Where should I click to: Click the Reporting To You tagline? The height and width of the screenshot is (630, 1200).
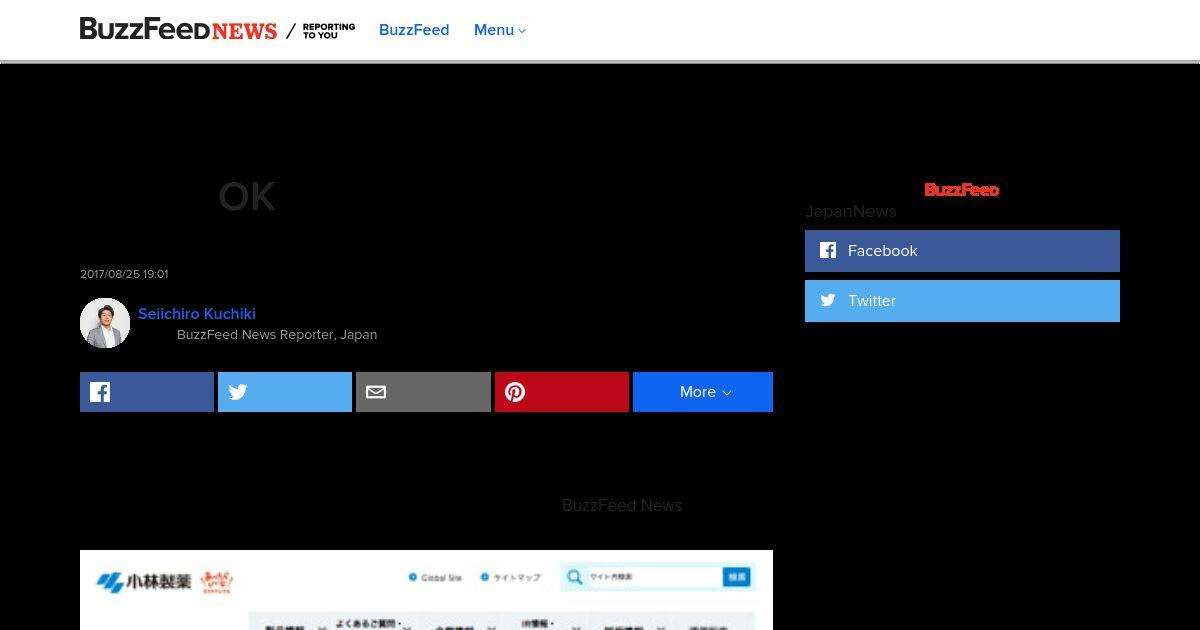point(329,31)
